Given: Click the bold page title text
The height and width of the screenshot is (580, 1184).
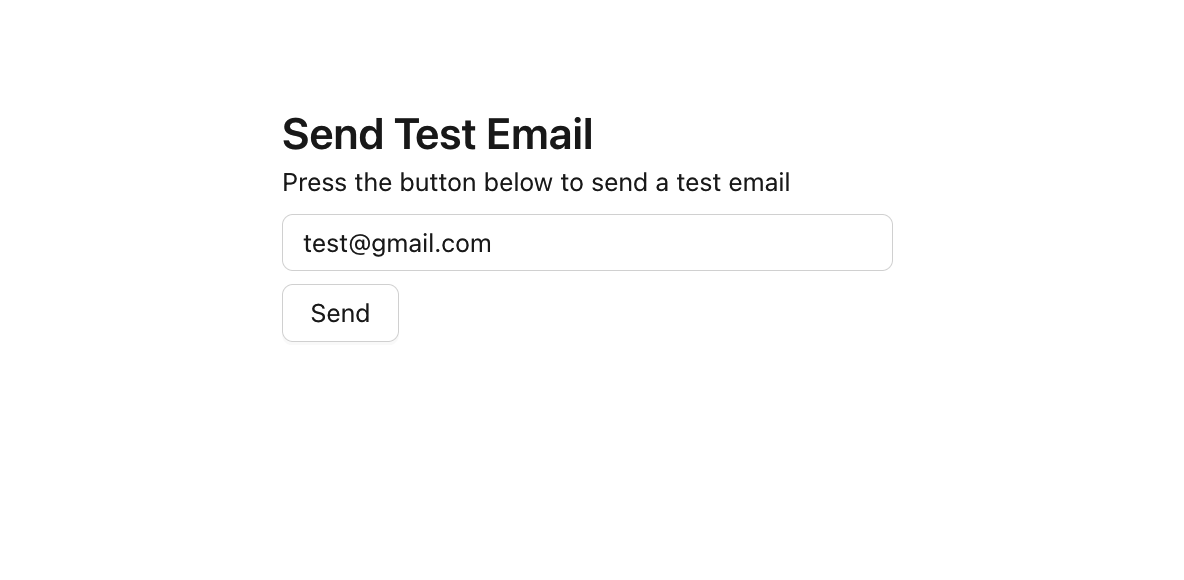Looking at the screenshot, I should (437, 135).
